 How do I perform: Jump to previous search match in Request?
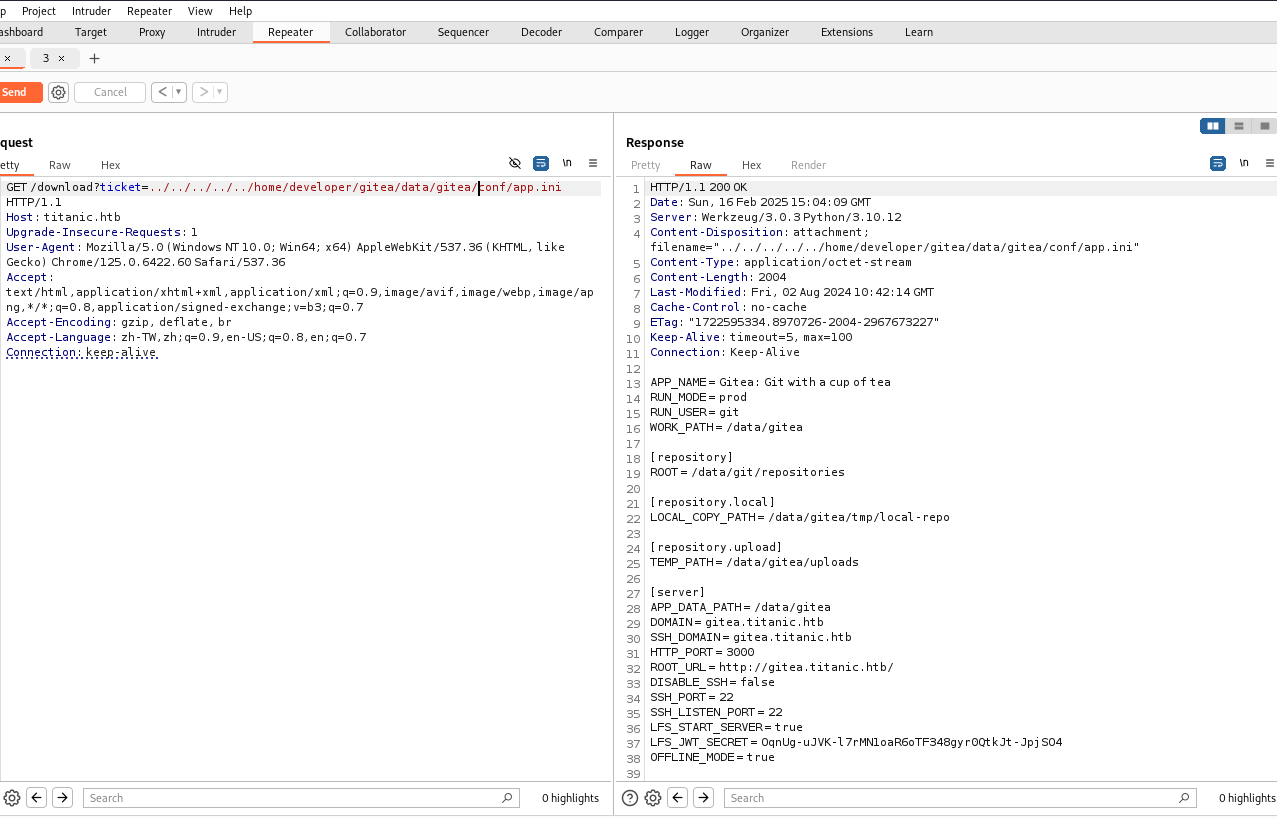point(37,798)
